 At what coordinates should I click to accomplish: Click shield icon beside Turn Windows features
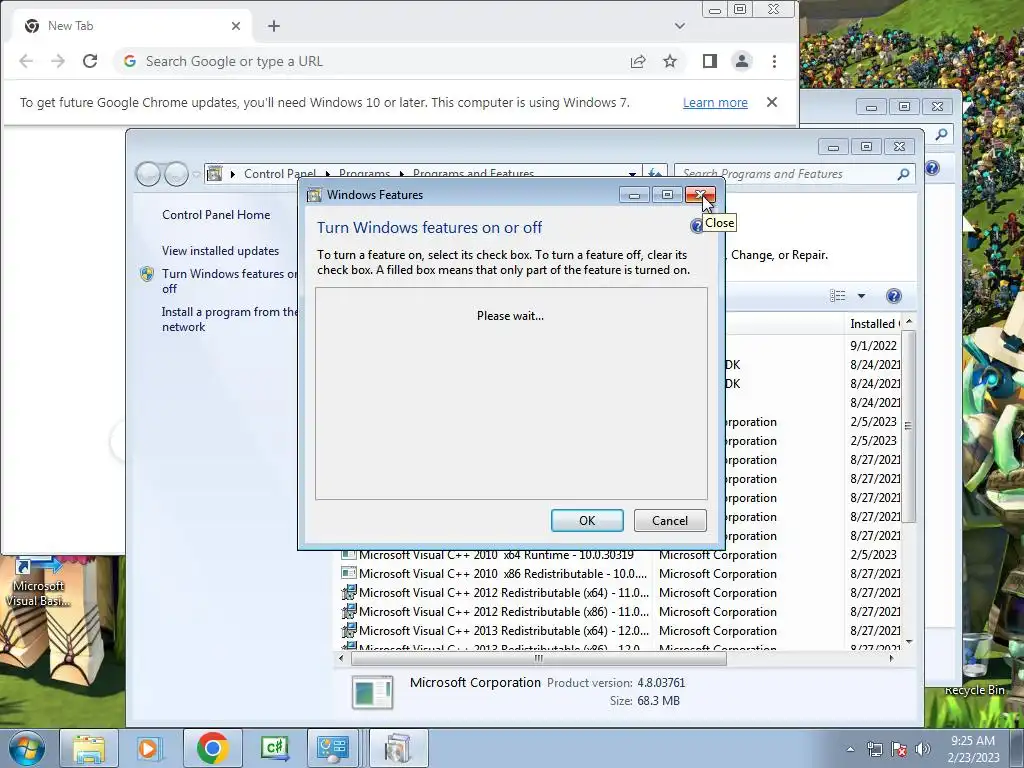(x=147, y=274)
